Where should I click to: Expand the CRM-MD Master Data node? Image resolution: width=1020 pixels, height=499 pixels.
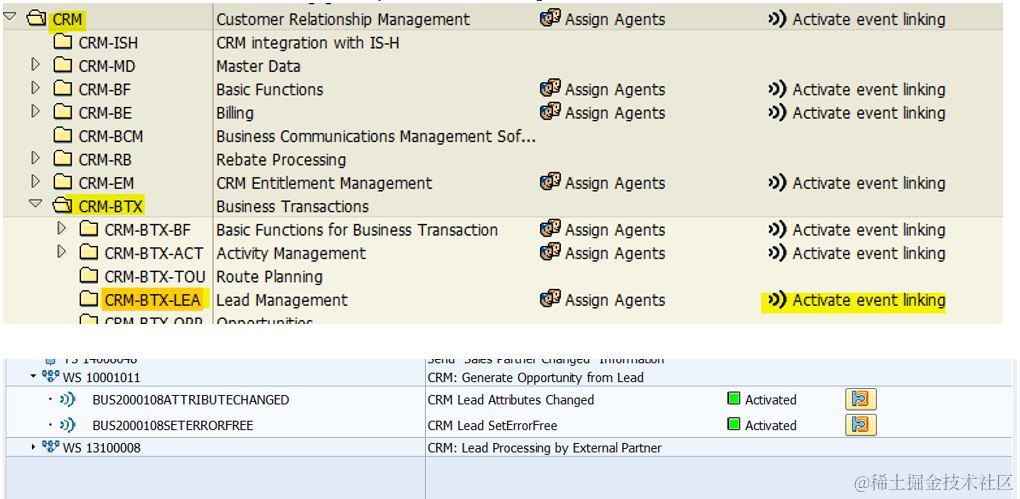click(x=36, y=65)
